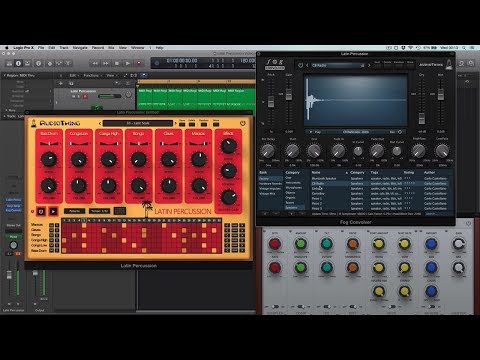Click the Pitch fader in Fog Convolver
480x360 pixels.
[271, 102]
